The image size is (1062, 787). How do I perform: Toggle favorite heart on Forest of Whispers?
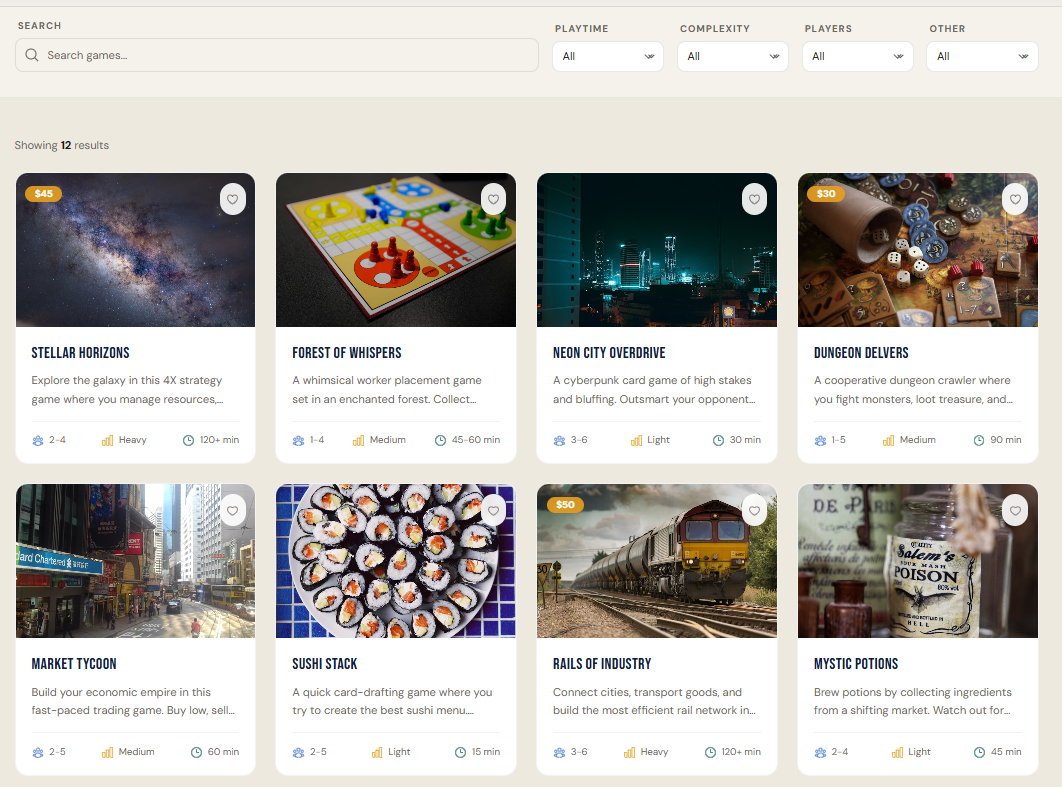[493, 199]
